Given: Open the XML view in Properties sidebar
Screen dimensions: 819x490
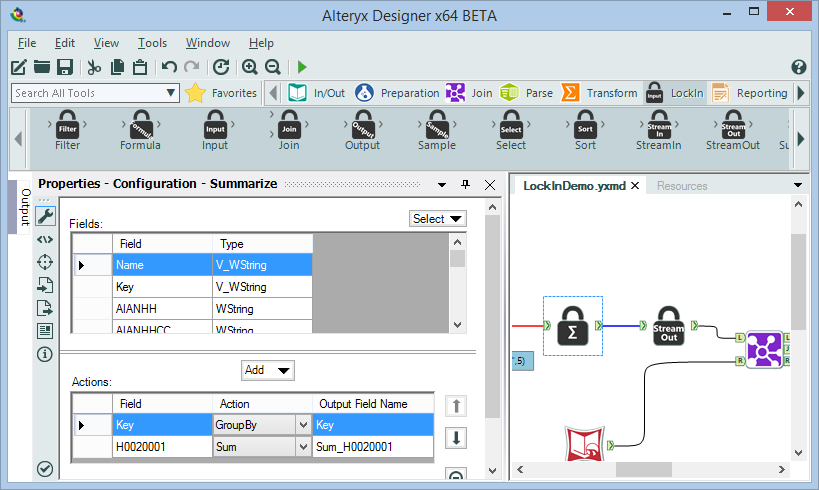Looking at the screenshot, I should pos(45,239).
